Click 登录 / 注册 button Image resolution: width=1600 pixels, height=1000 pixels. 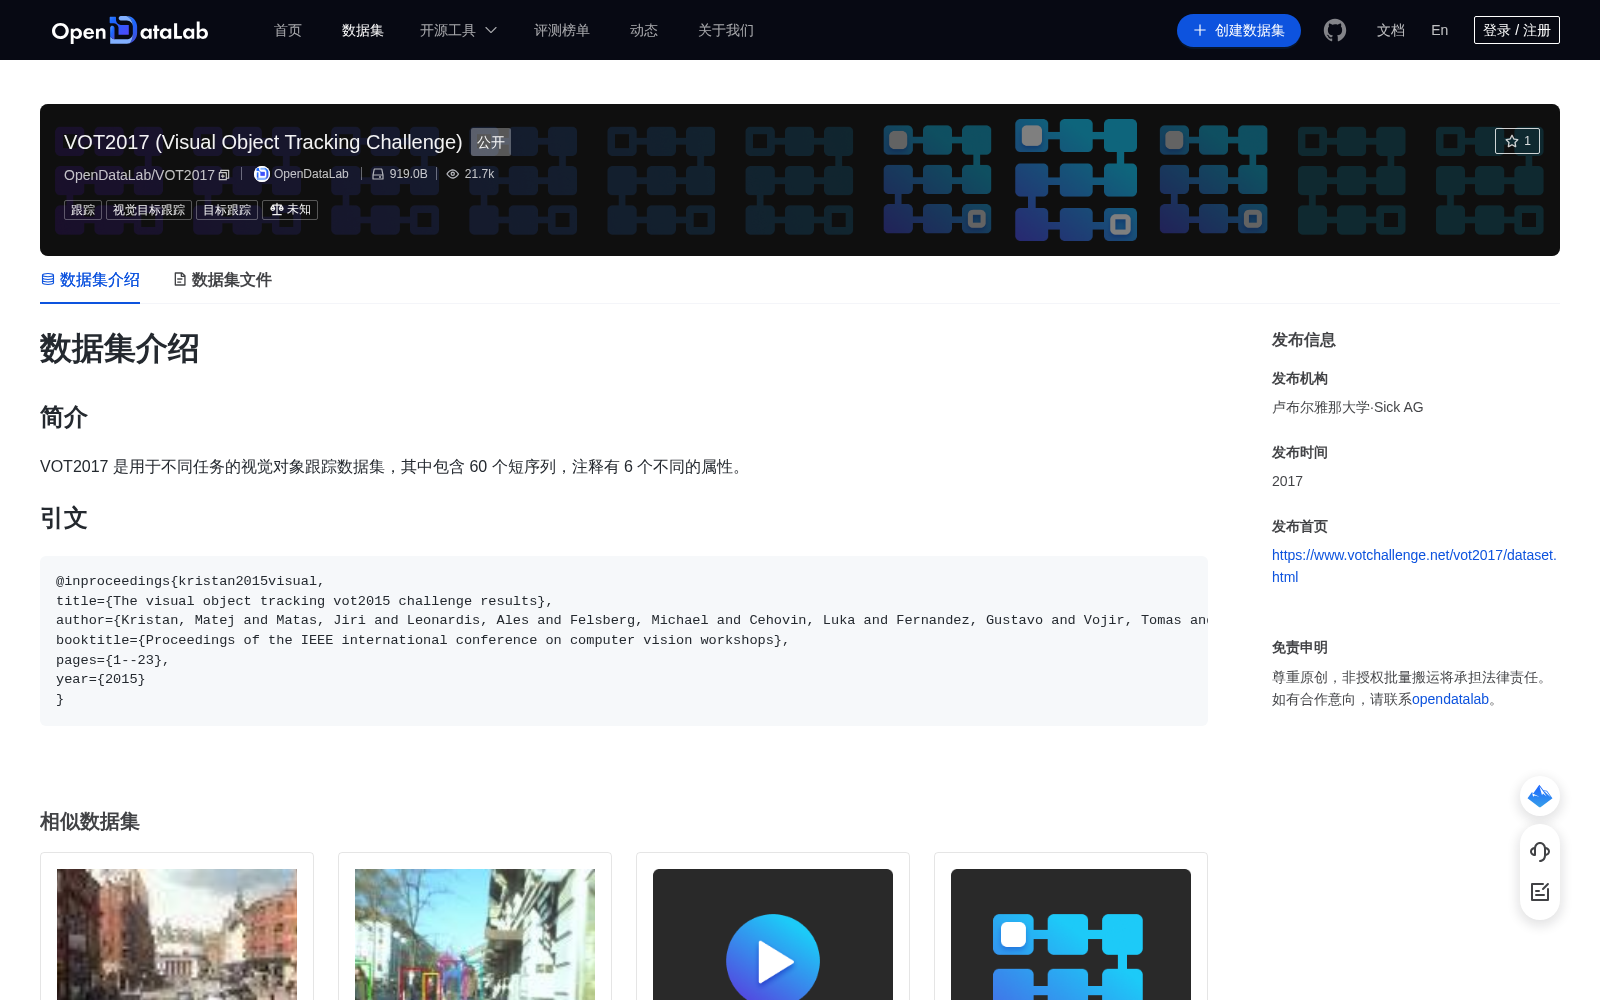[x=1517, y=30]
